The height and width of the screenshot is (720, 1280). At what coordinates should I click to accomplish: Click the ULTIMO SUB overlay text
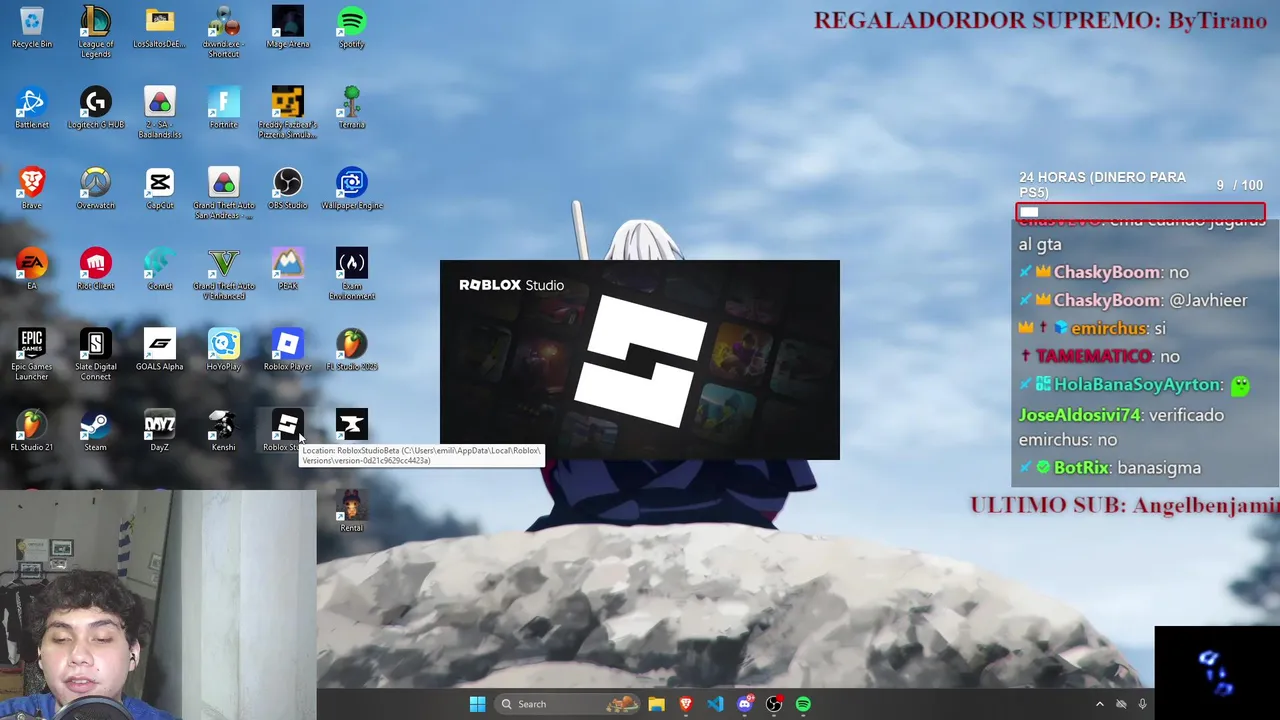(1125, 505)
